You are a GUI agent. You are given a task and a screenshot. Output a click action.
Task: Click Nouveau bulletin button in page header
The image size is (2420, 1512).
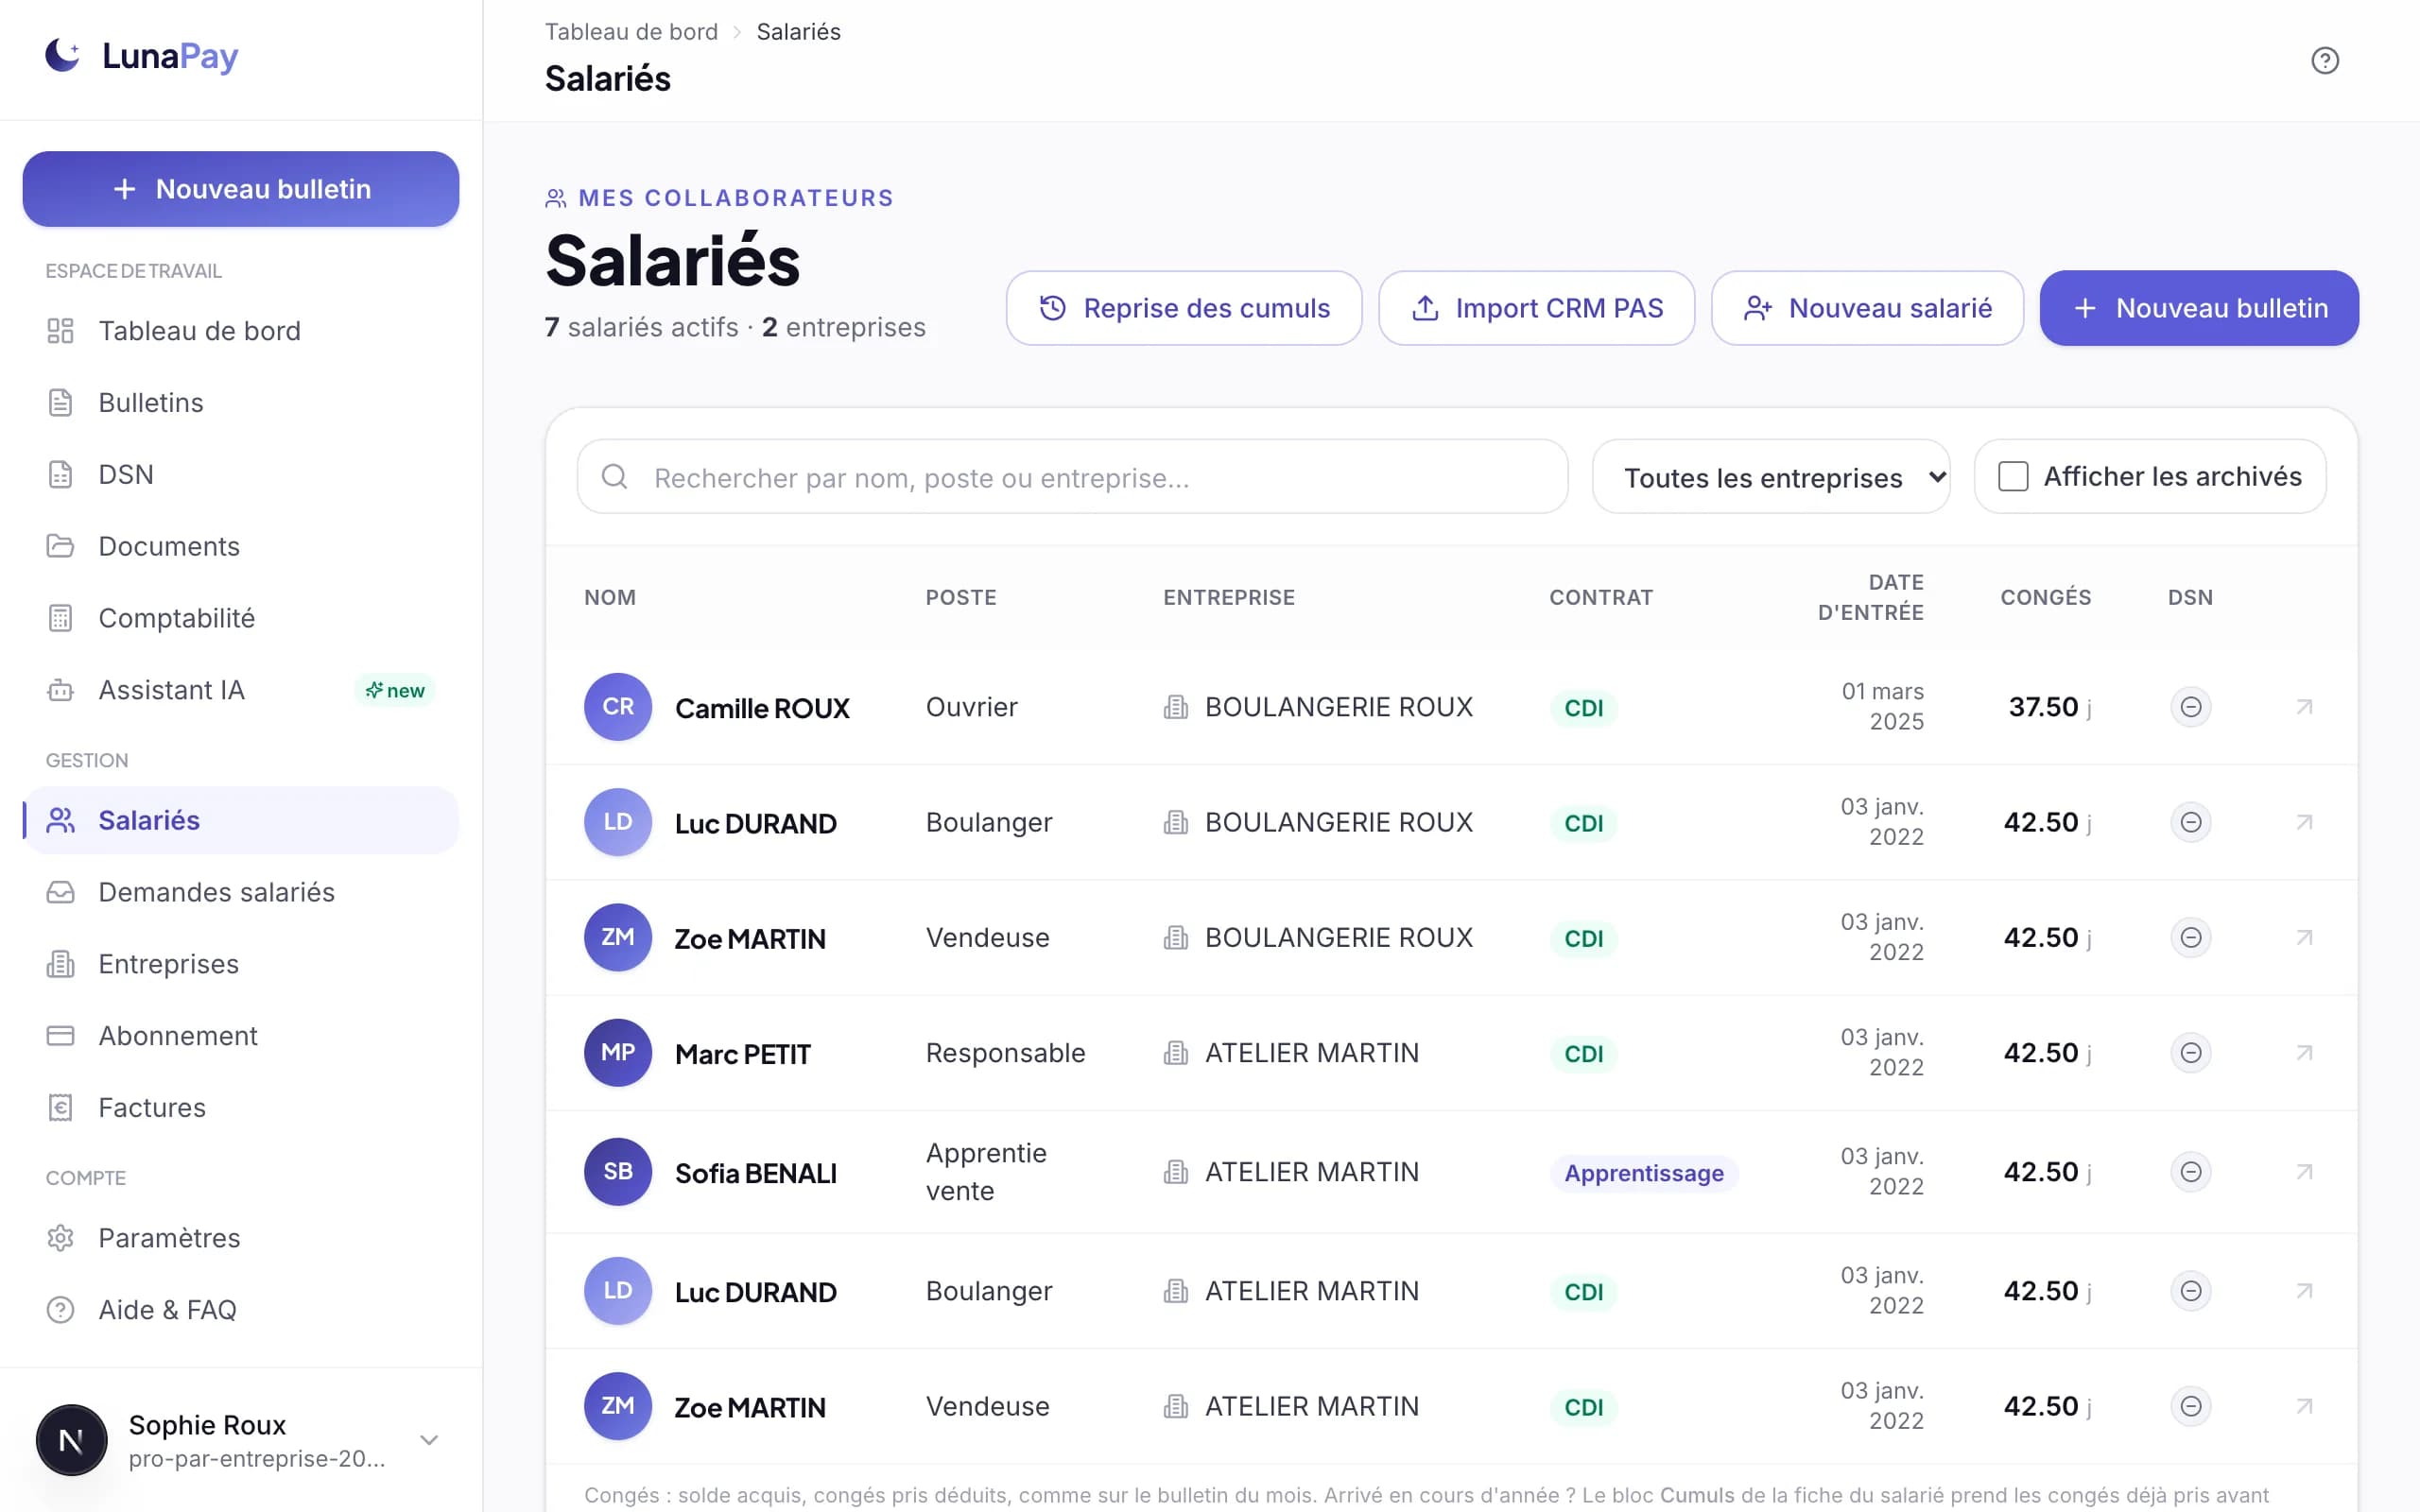2199,308
